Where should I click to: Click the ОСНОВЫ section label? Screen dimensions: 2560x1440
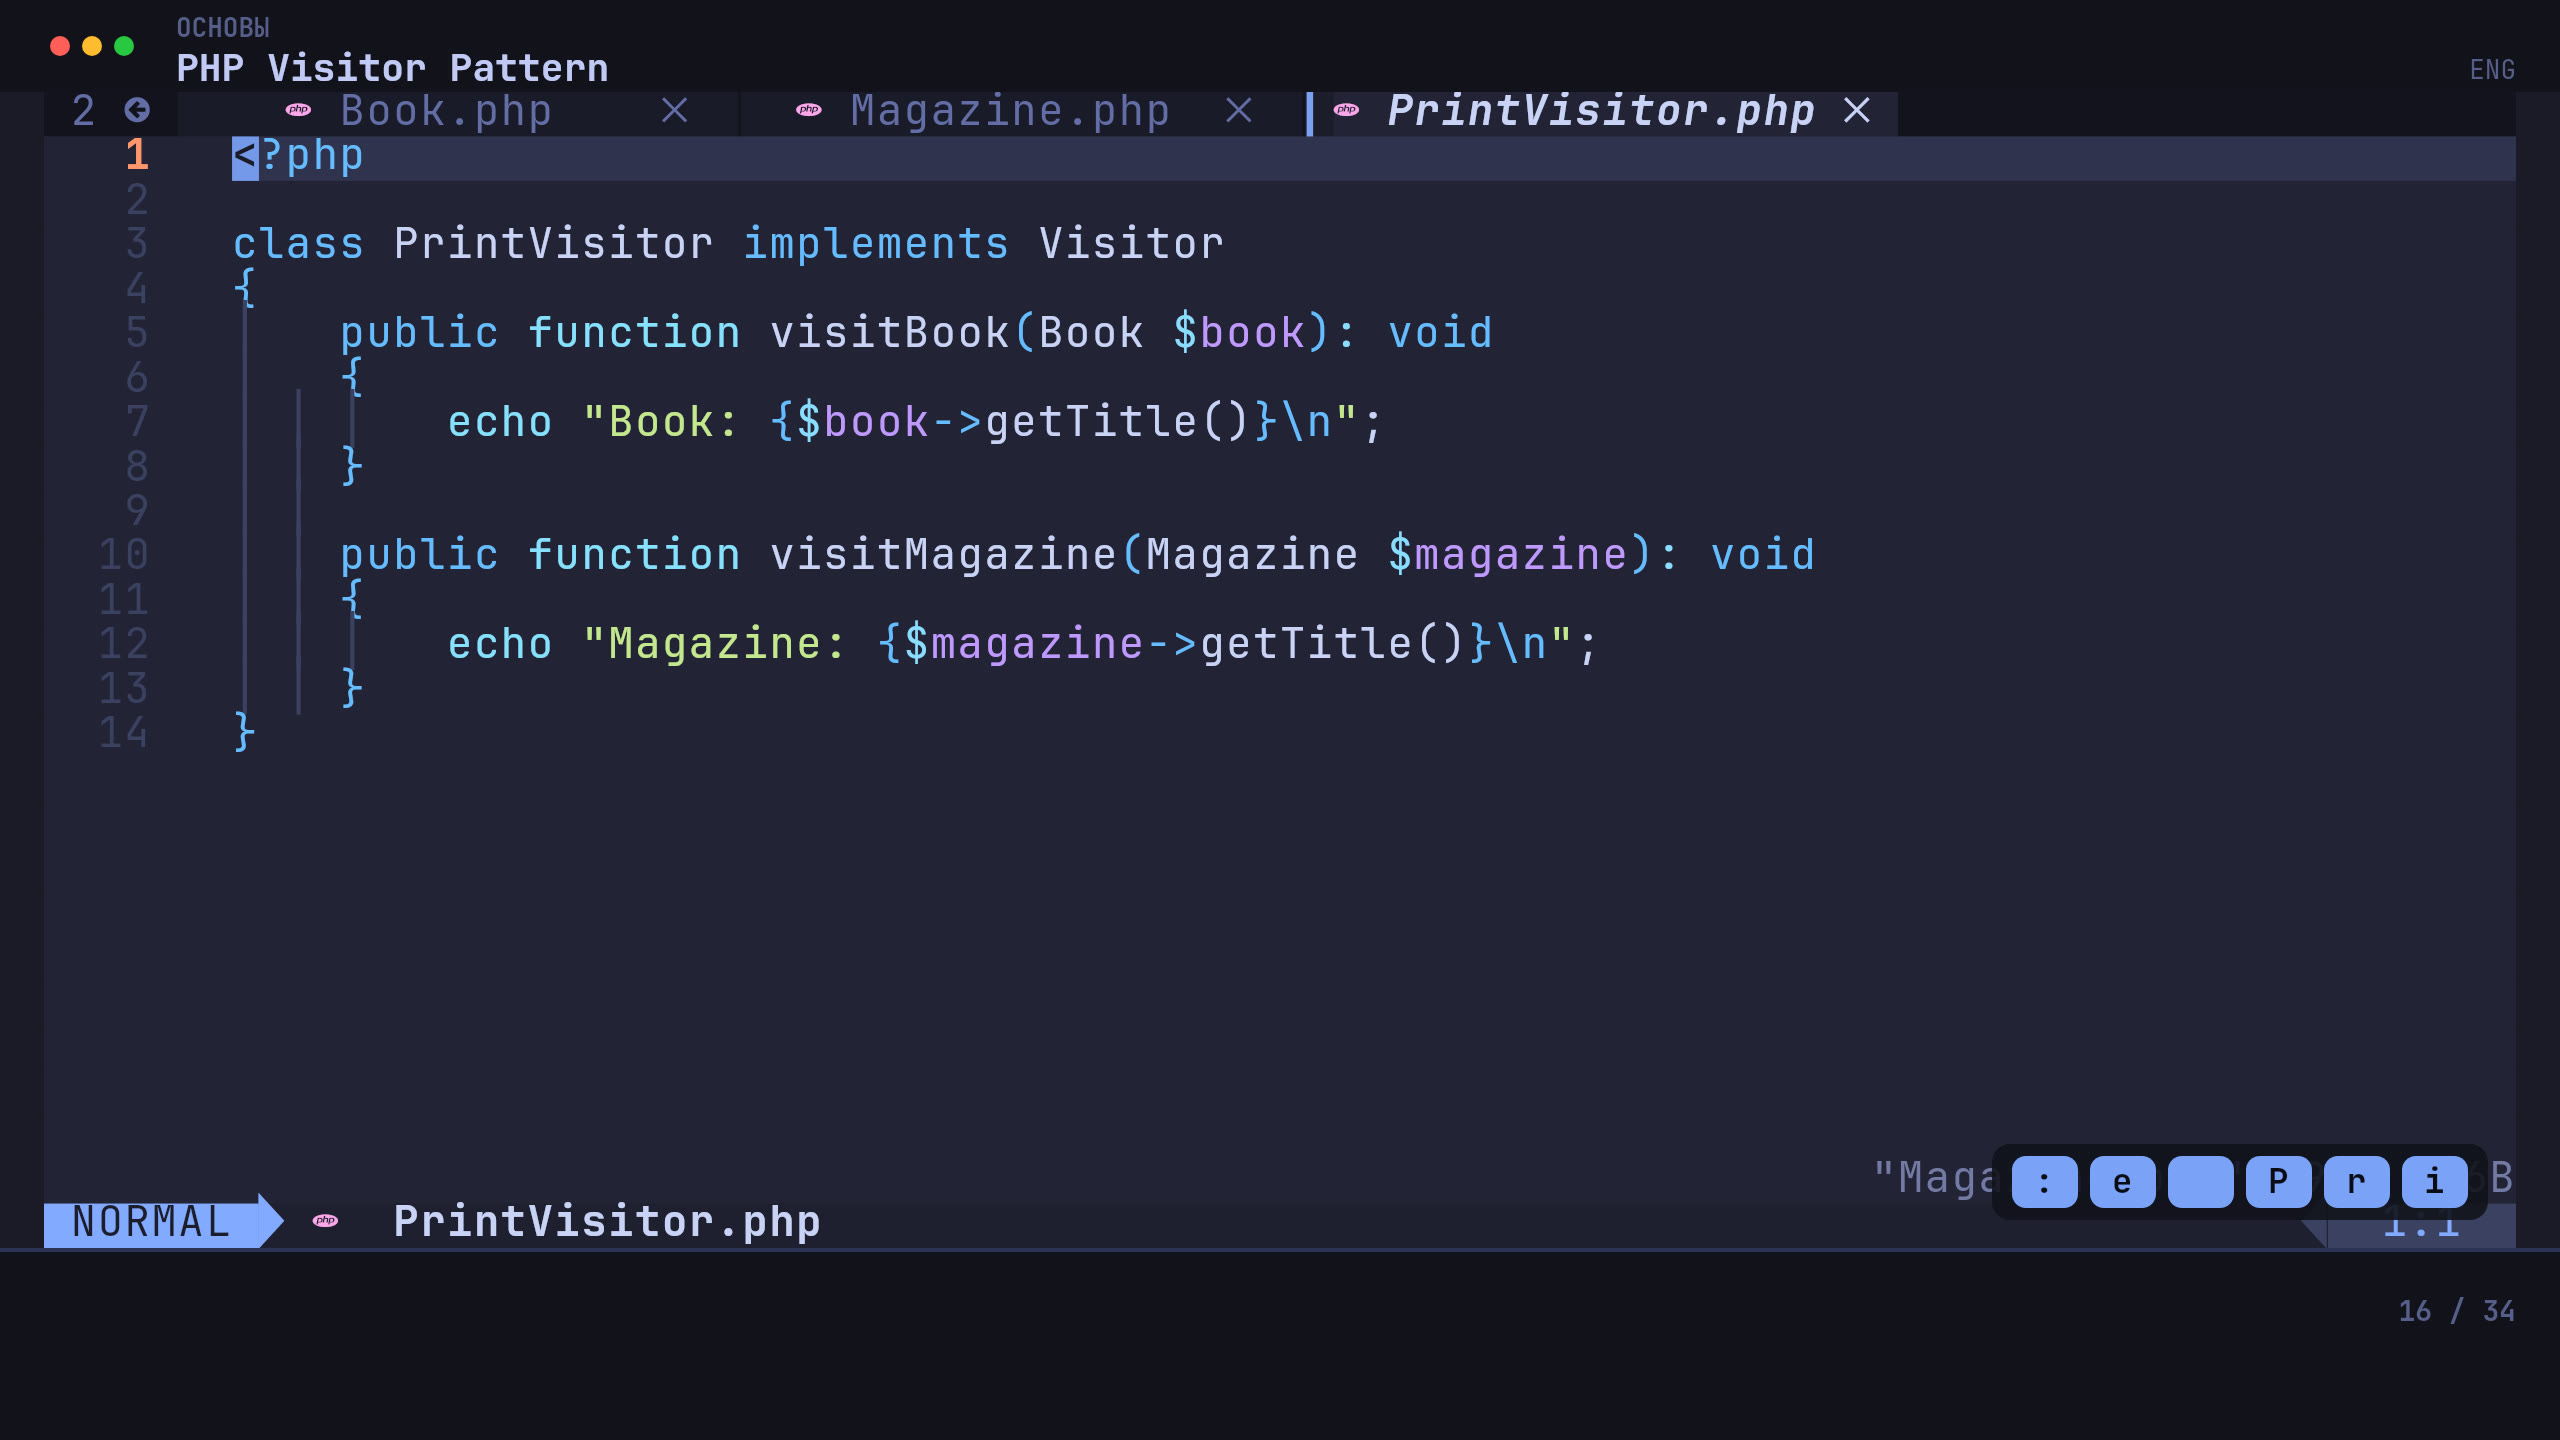[x=223, y=28]
